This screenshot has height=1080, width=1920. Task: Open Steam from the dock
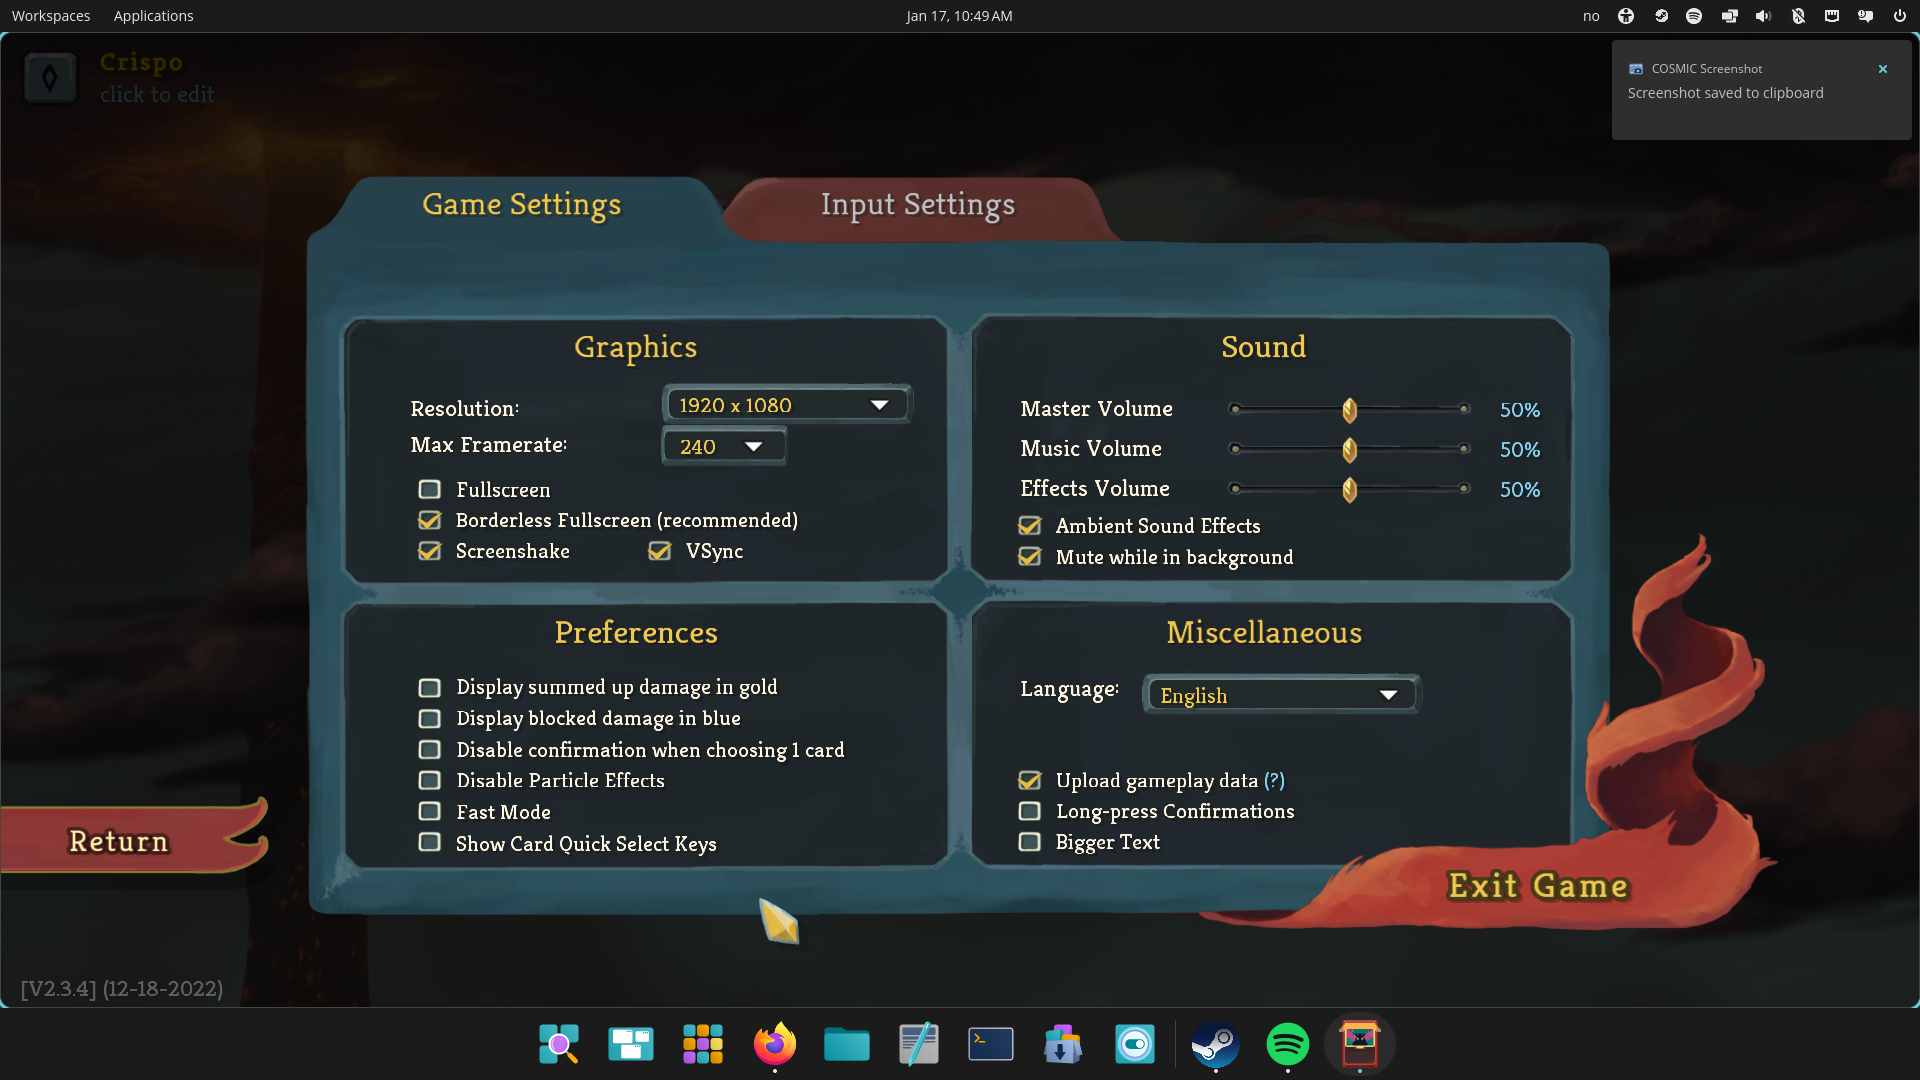point(1215,1044)
